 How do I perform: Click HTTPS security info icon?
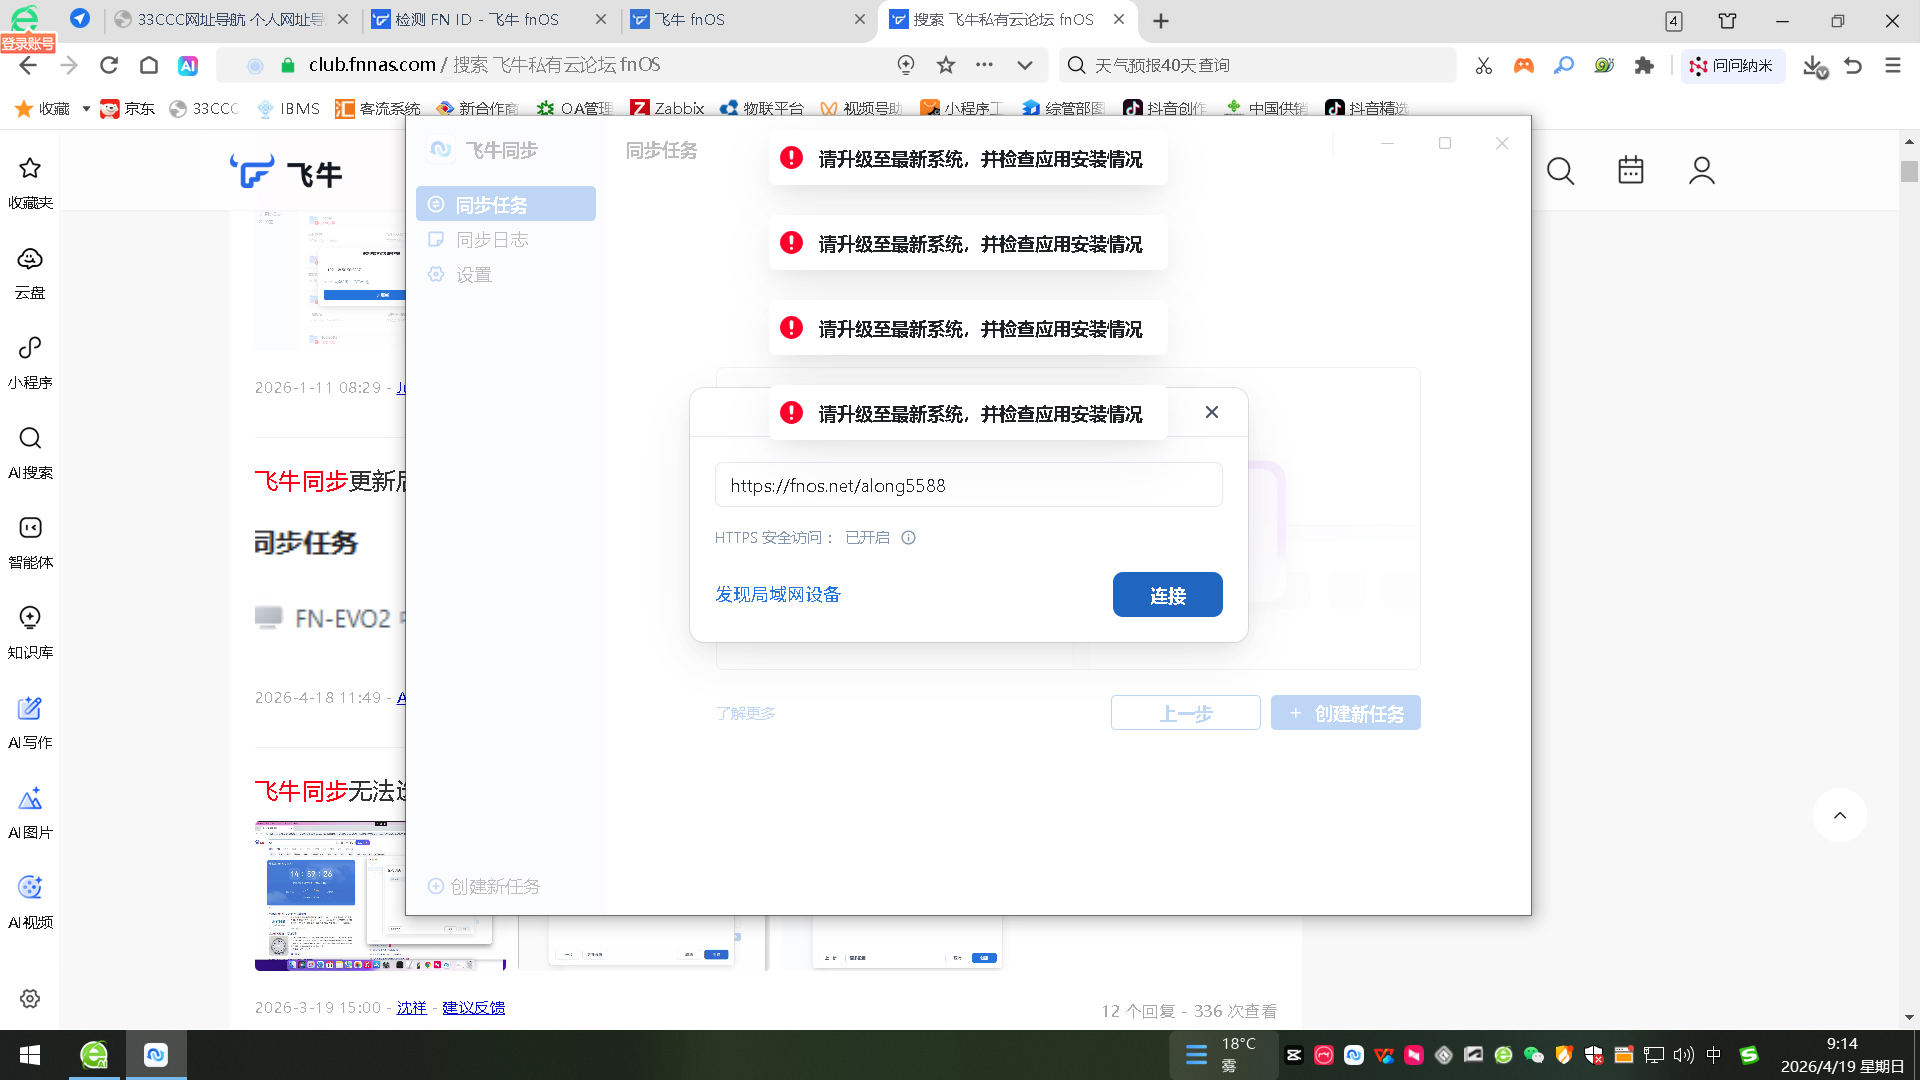pyautogui.click(x=908, y=537)
